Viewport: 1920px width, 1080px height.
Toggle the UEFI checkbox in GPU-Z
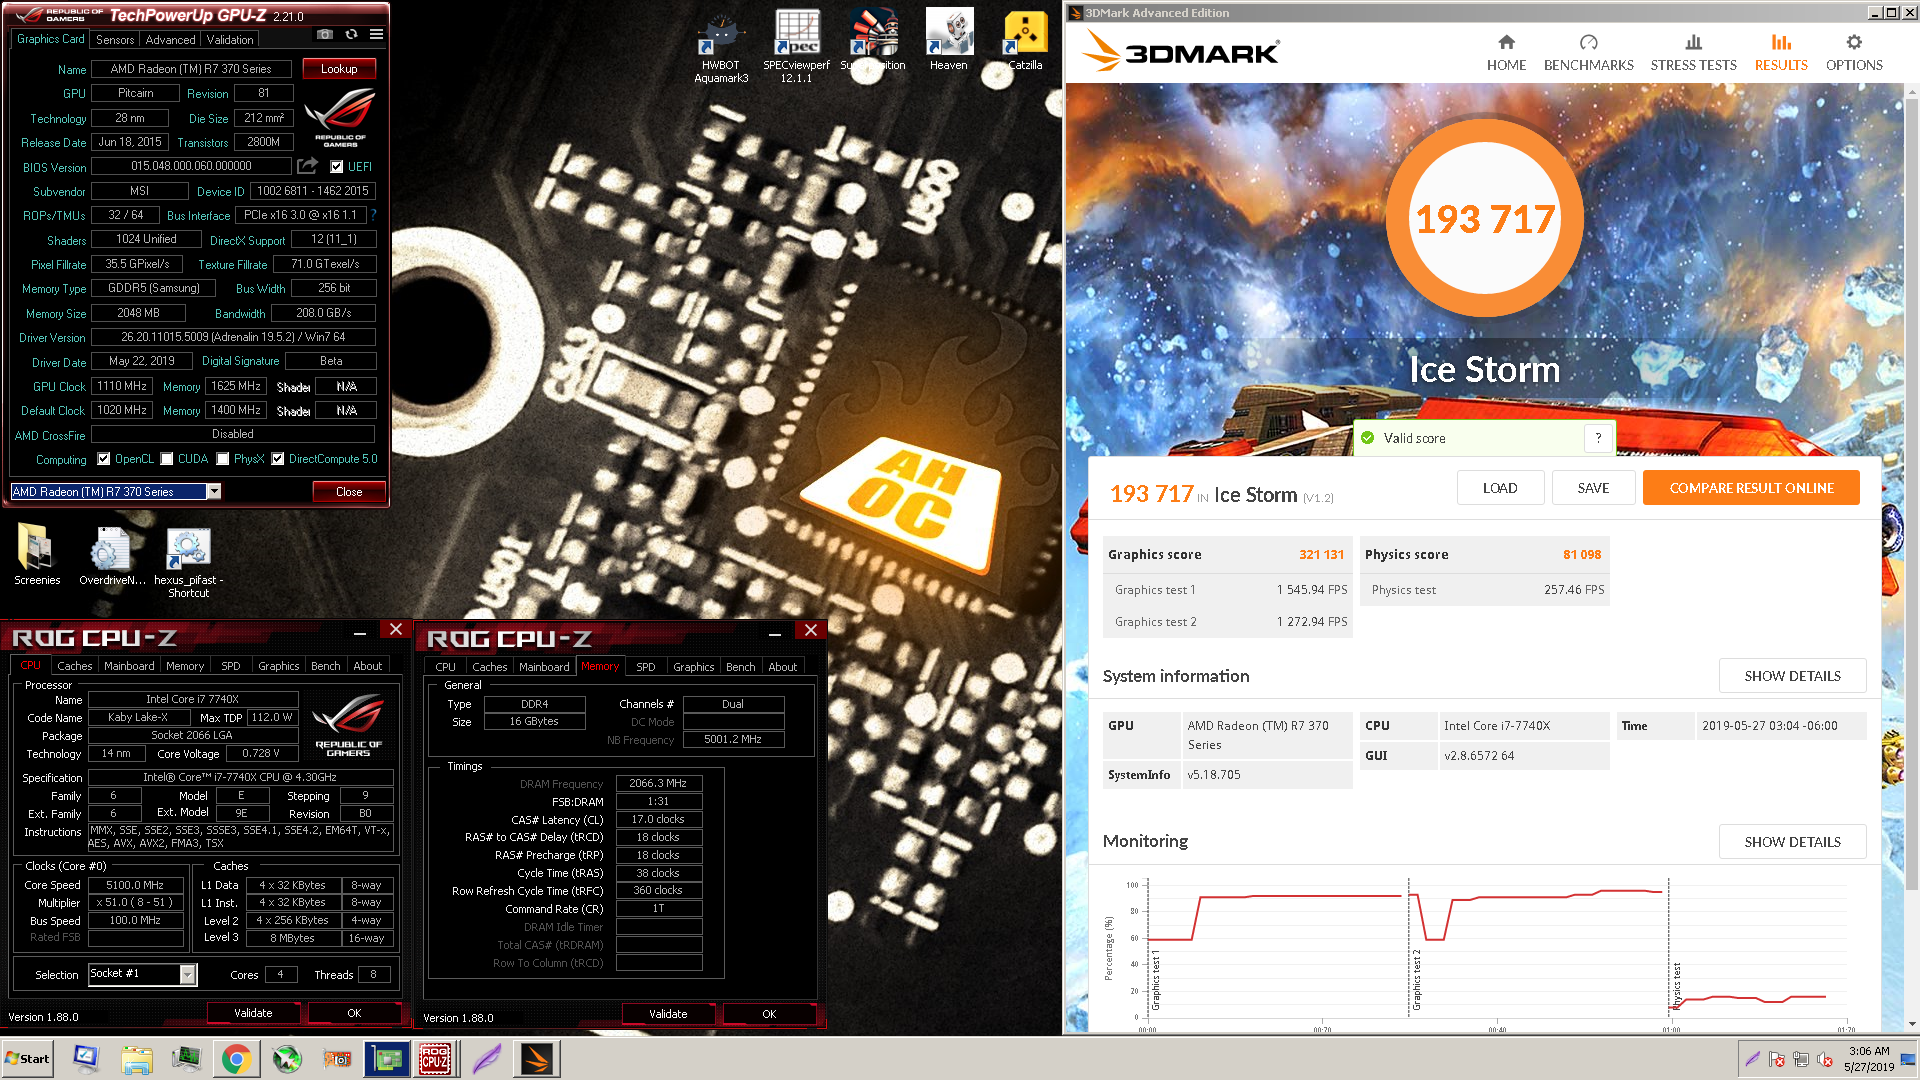pyautogui.click(x=337, y=167)
